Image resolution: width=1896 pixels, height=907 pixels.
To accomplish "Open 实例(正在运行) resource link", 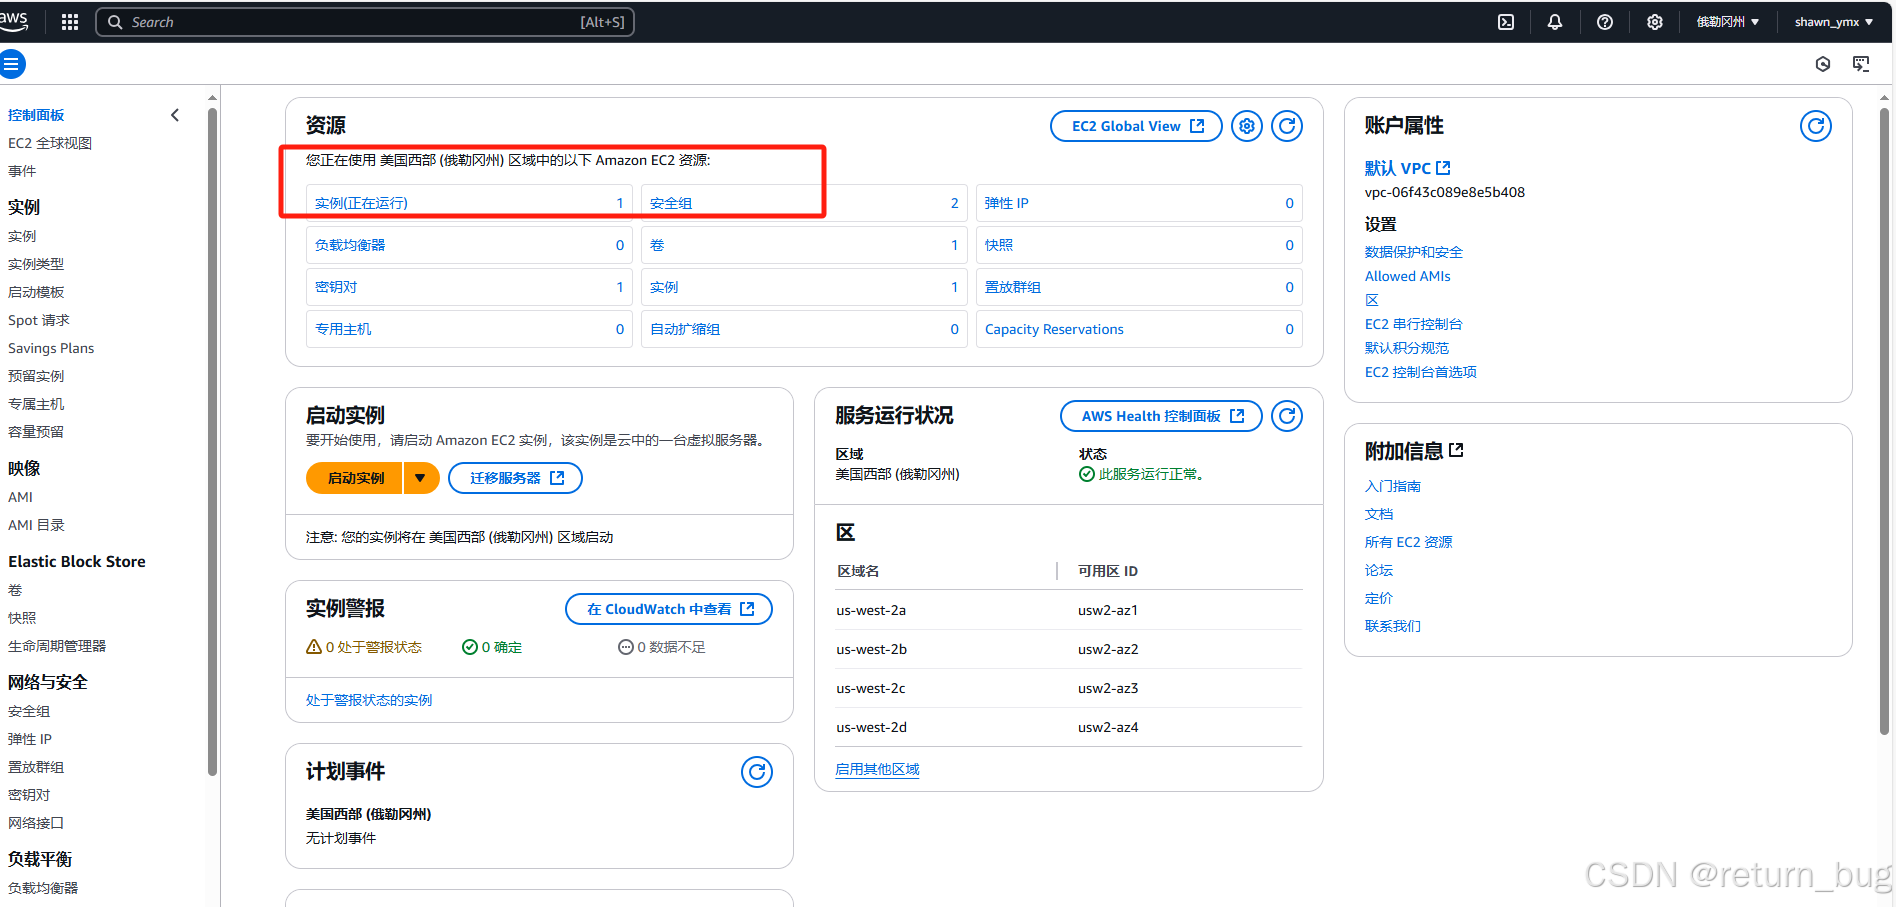I will pyautogui.click(x=361, y=203).
